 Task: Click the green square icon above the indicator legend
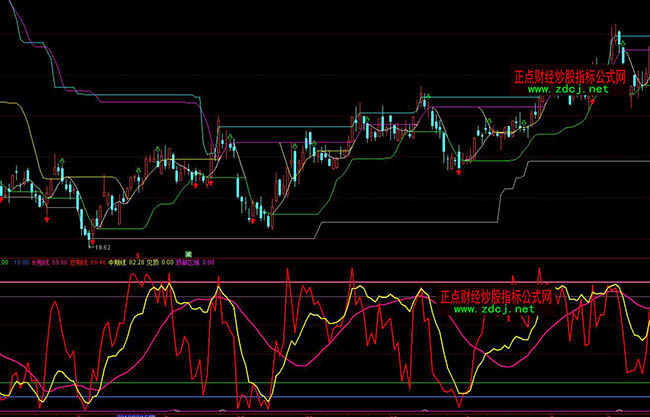188,254
